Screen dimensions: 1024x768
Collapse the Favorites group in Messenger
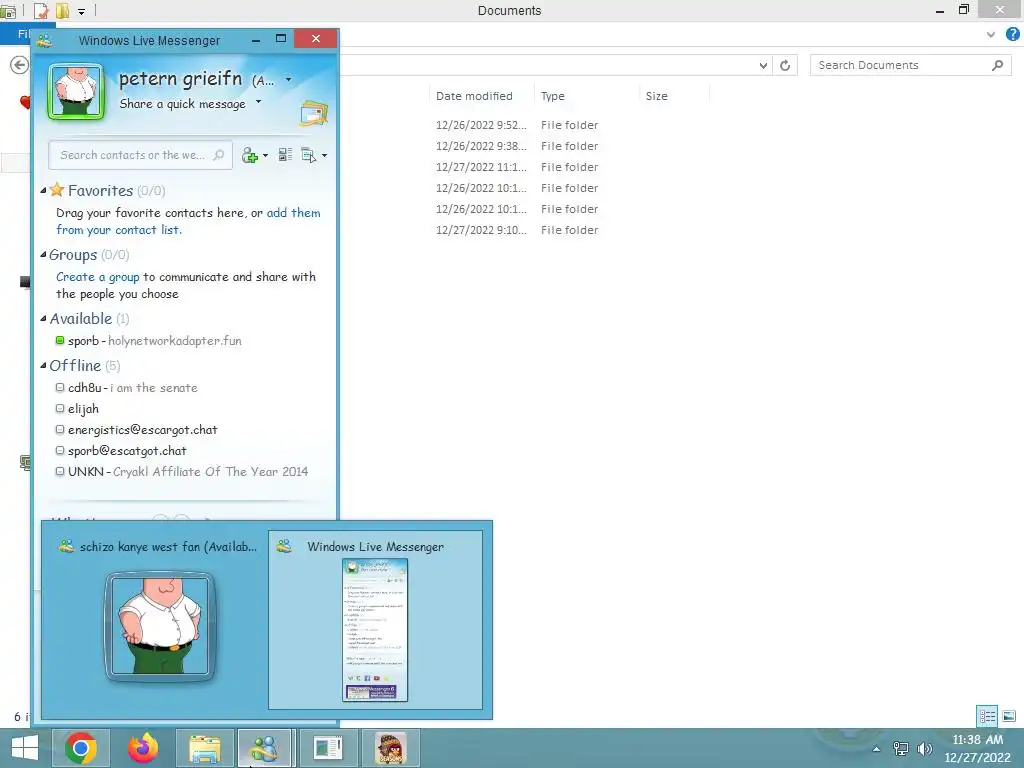point(44,191)
